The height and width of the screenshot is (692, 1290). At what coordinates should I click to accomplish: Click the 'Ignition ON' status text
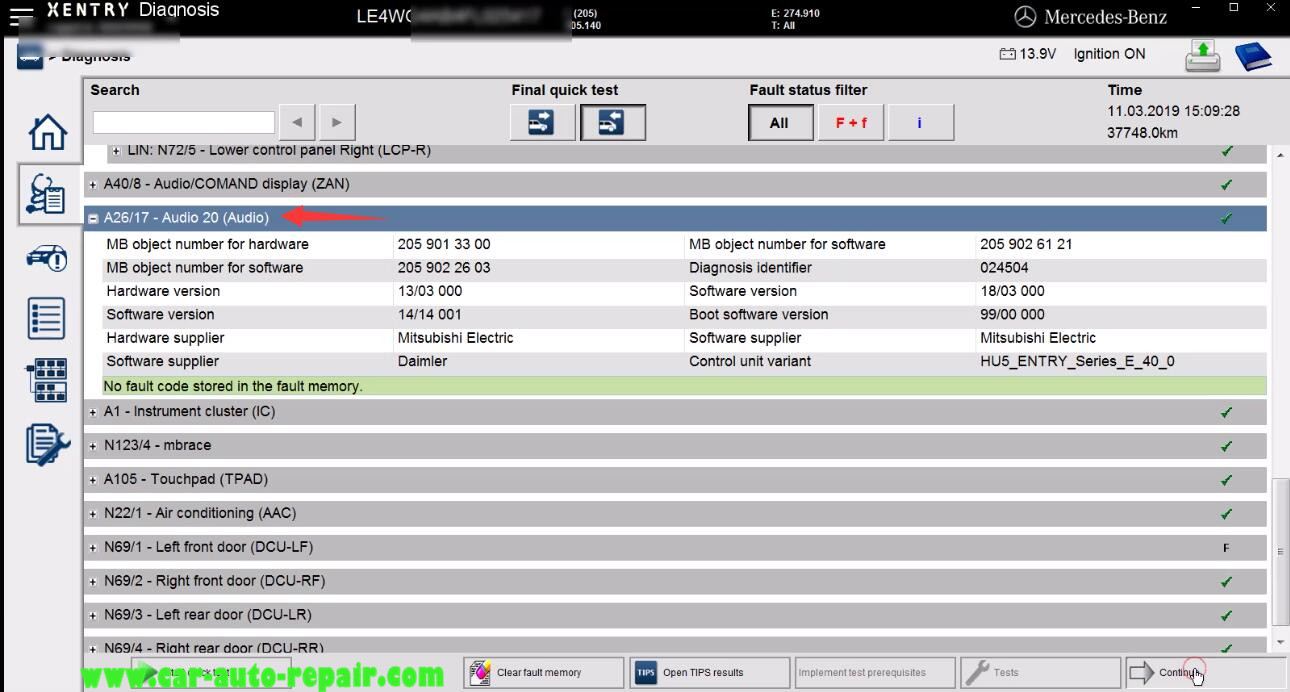[x=1109, y=54]
